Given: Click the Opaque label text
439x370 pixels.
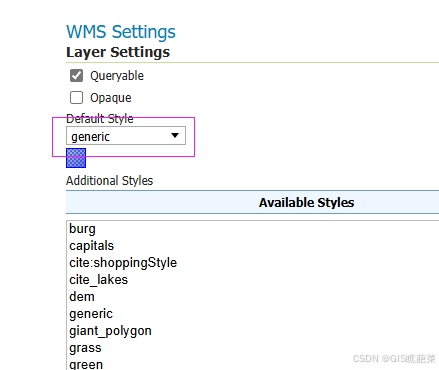Looking at the screenshot, I should [x=111, y=98].
